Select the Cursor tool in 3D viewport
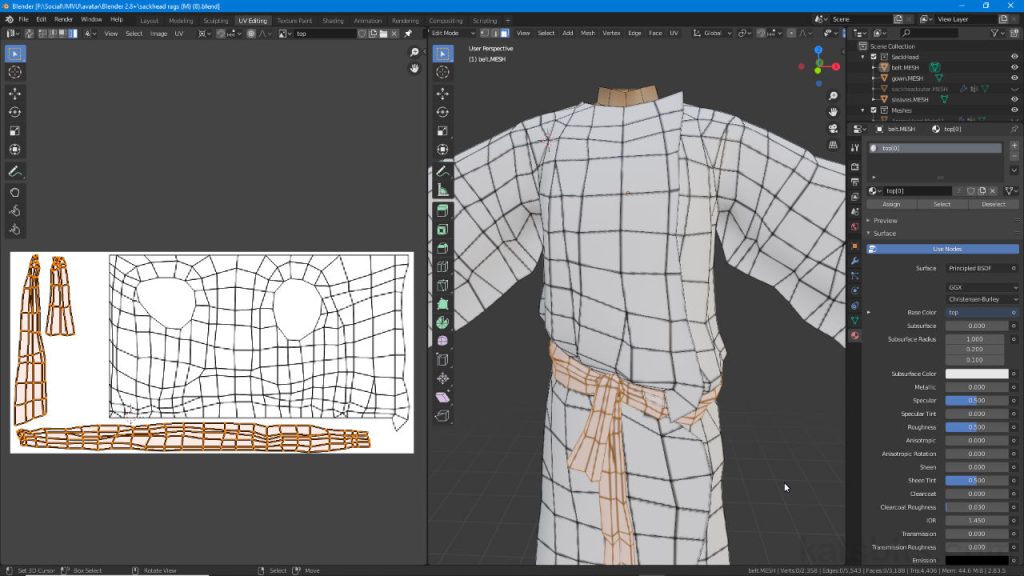1024x576 pixels. click(x=443, y=72)
